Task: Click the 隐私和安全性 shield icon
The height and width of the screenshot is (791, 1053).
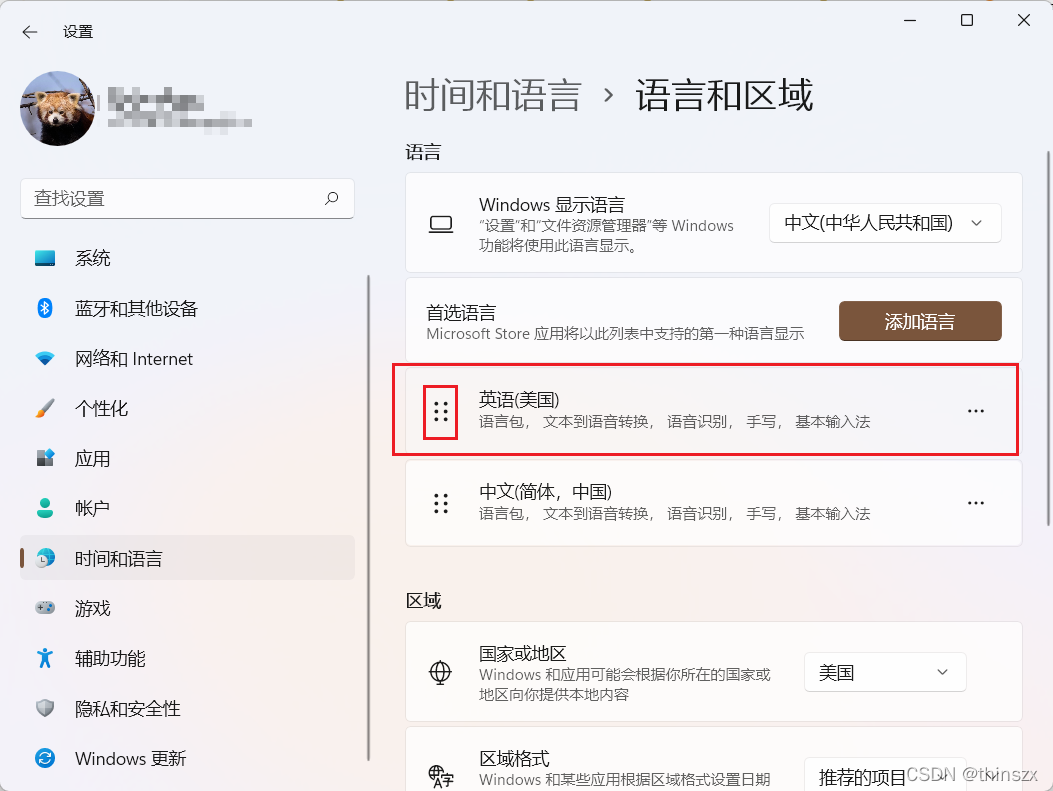Action: [x=45, y=708]
